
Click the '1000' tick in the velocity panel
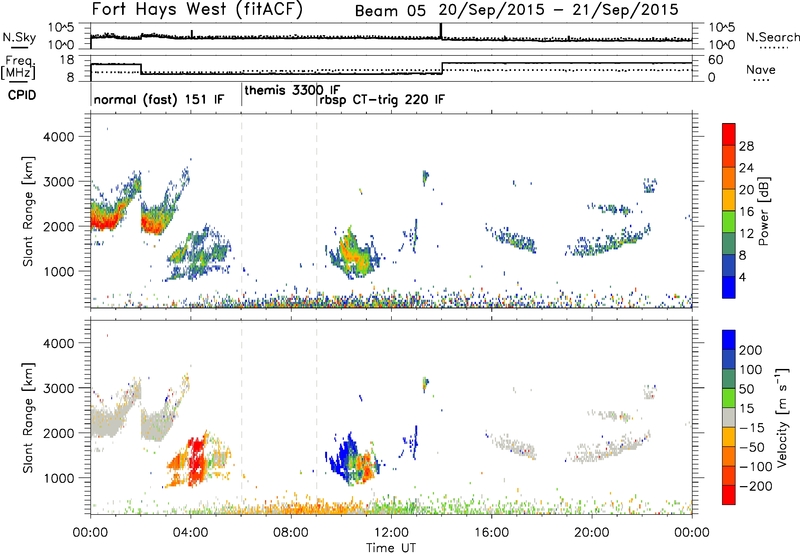click(59, 478)
